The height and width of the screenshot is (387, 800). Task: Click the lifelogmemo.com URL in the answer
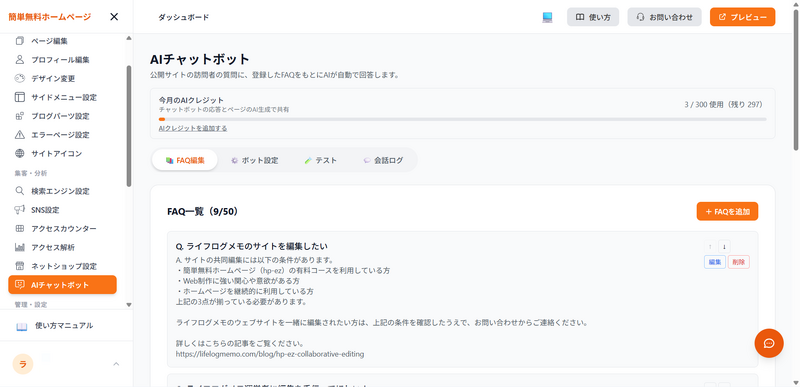click(x=270, y=353)
